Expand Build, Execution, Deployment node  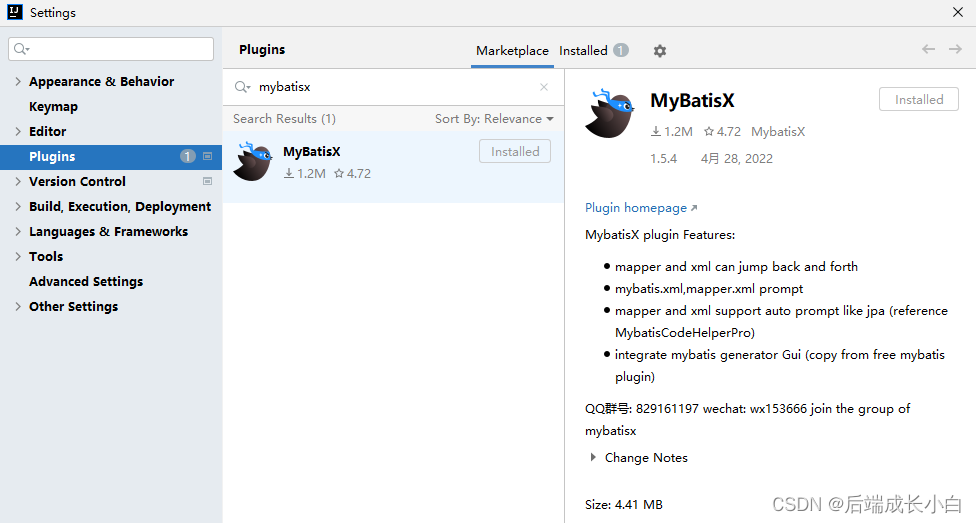(18, 206)
